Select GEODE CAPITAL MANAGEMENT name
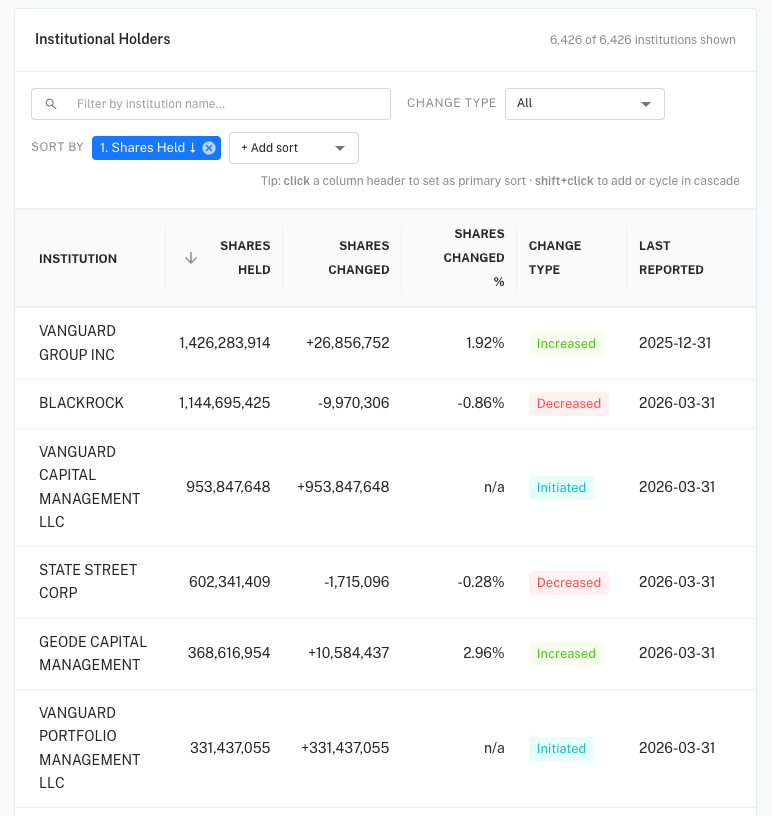 click(93, 654)
